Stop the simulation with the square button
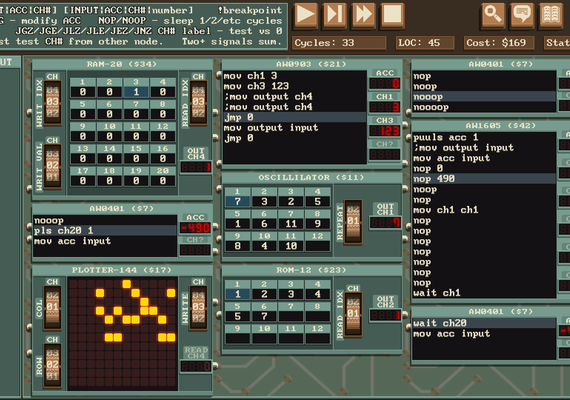The height and width of the screenshot is (400, 570). [x=392, y=15]
